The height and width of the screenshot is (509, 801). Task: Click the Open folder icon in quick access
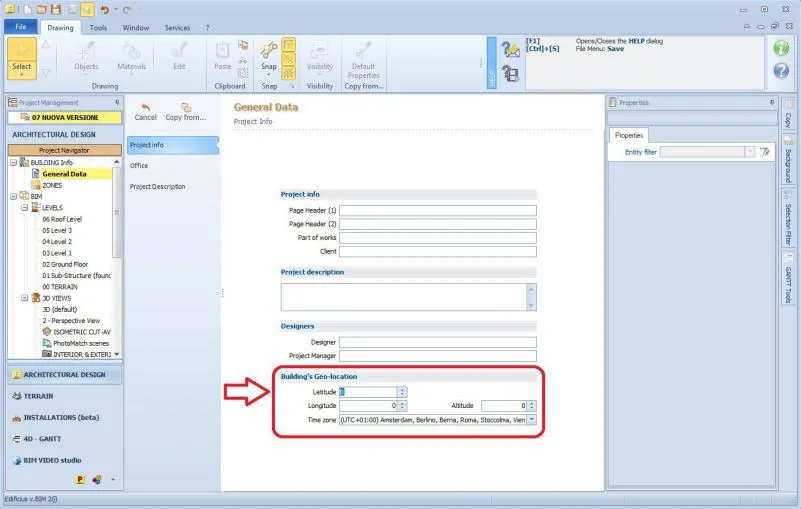(41, 9)
